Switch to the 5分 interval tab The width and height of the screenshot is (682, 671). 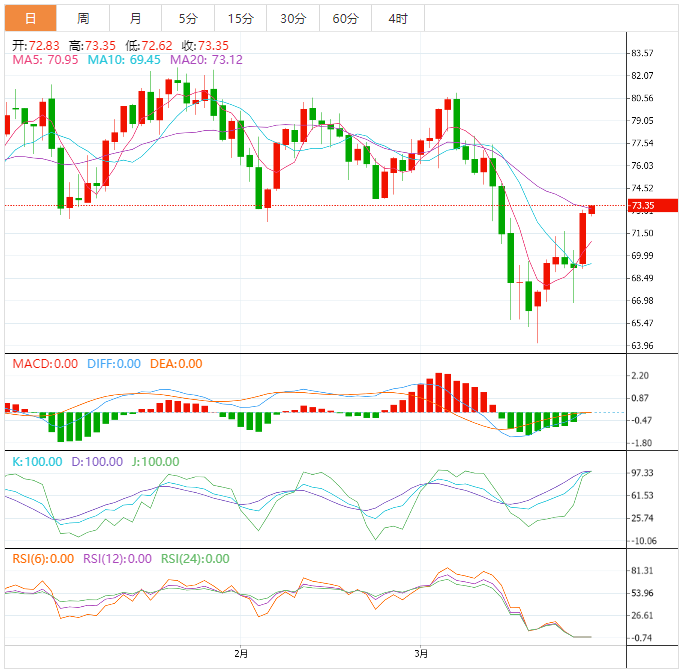tap(188, 18)
